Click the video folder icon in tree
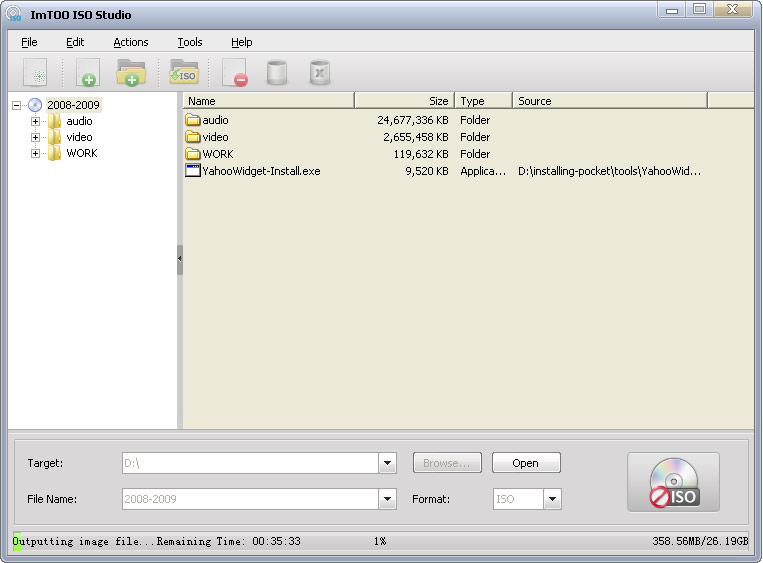This screenshot has width=763, height=563. [54, 137]
